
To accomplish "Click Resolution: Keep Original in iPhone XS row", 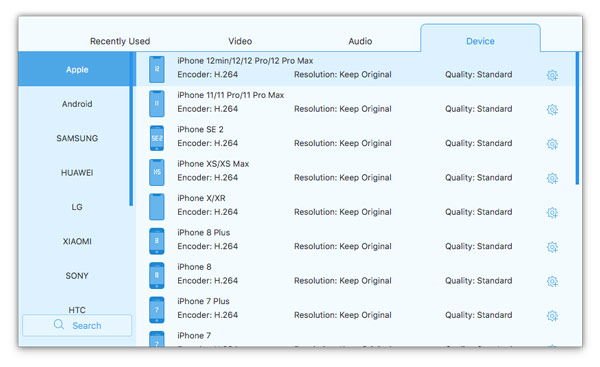I will point(342,178).
